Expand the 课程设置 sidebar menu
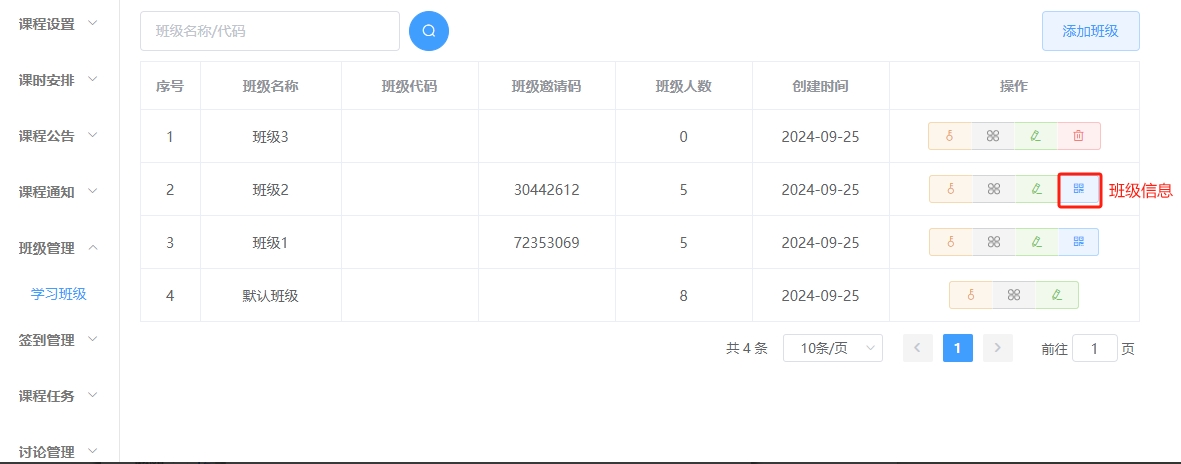The width and height of the screenshot is (1181, 464). tap(59, 24)
